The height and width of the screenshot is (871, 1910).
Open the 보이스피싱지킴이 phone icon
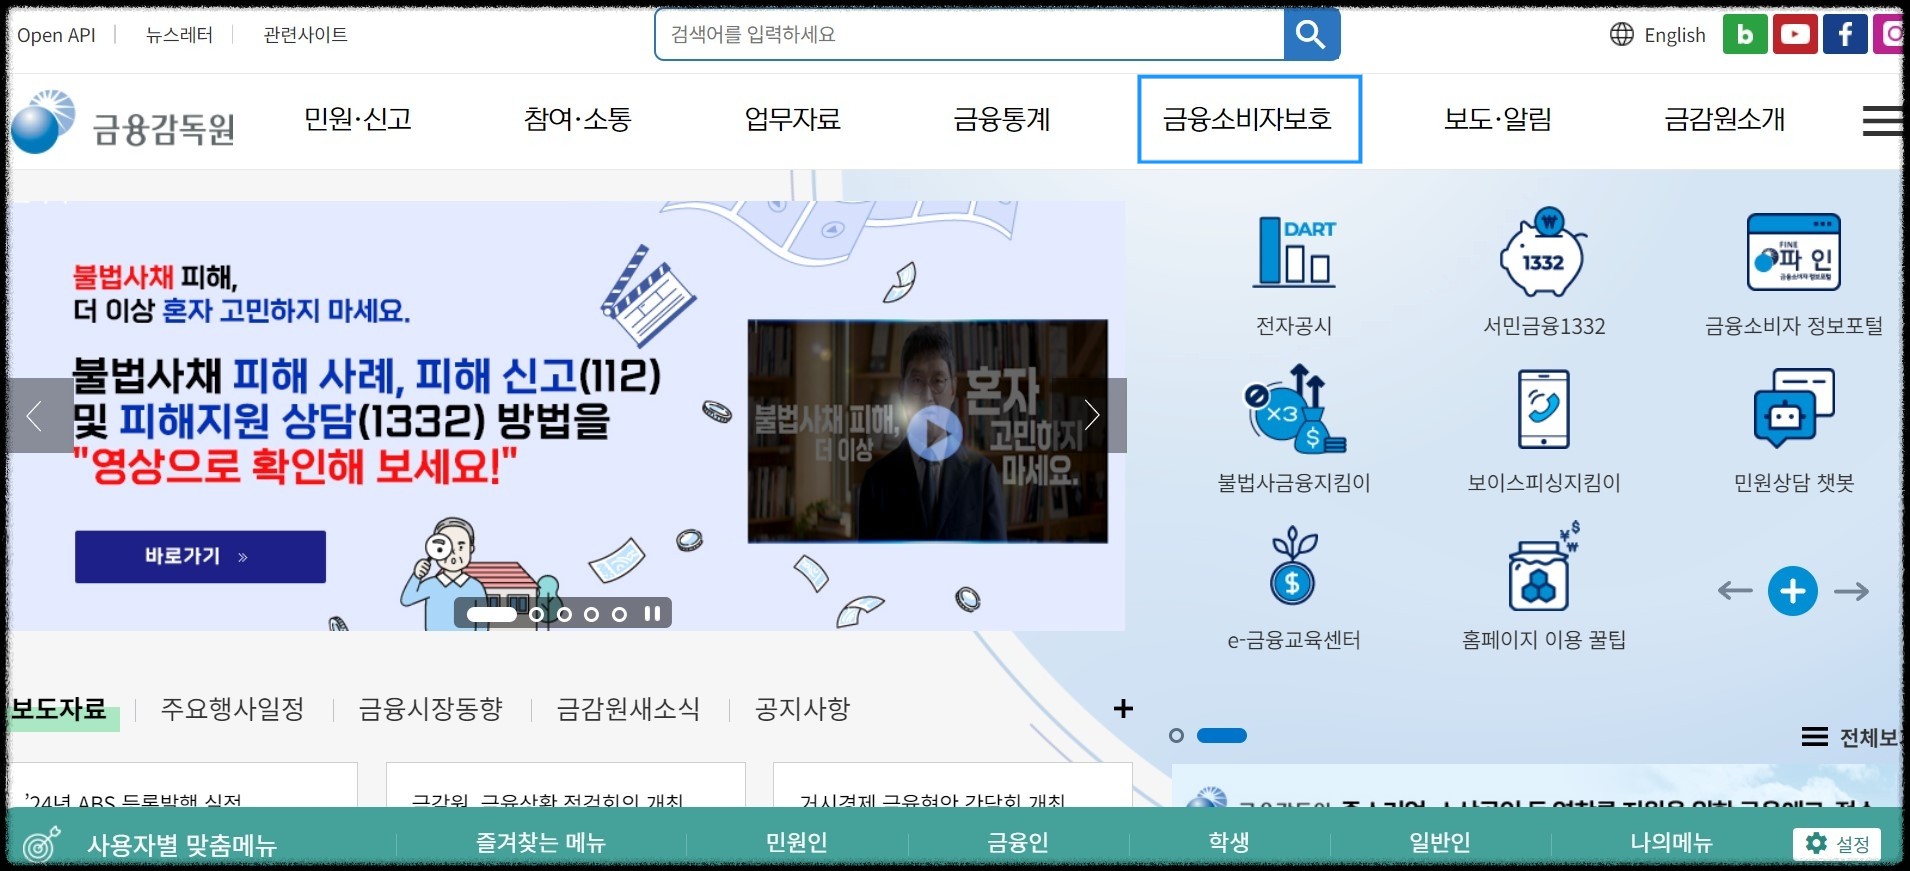pos(1543,409)
